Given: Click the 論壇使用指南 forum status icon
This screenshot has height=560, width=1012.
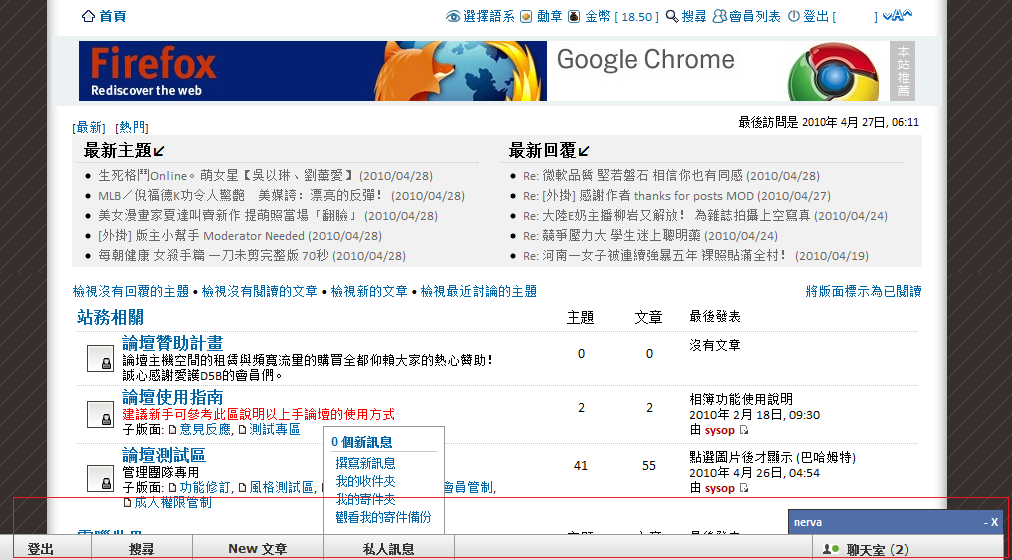Looking at the screenshot, I should (x=100, y=414).
